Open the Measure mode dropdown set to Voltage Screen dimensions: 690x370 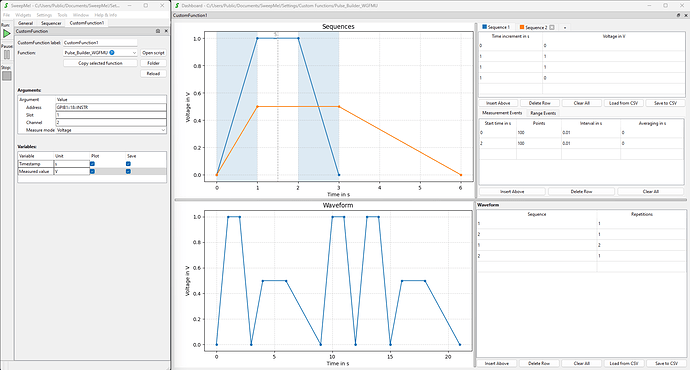111,130
